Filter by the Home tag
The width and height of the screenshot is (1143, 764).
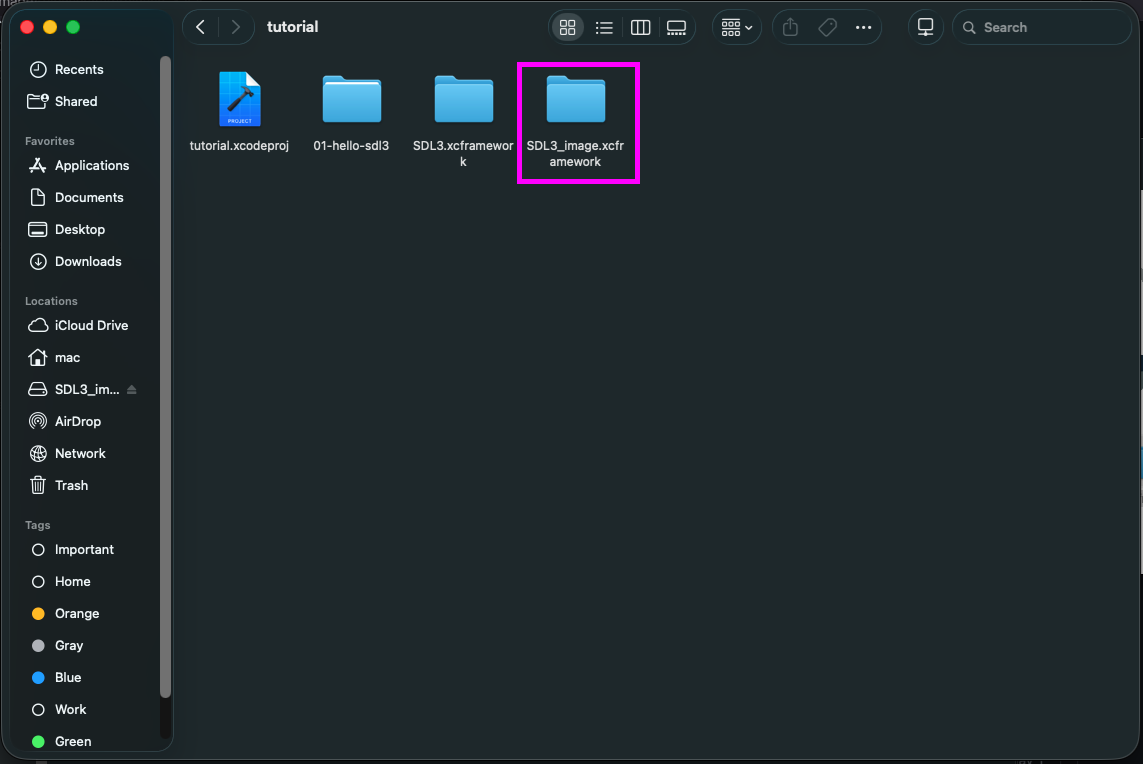click(x=72, y=582)
